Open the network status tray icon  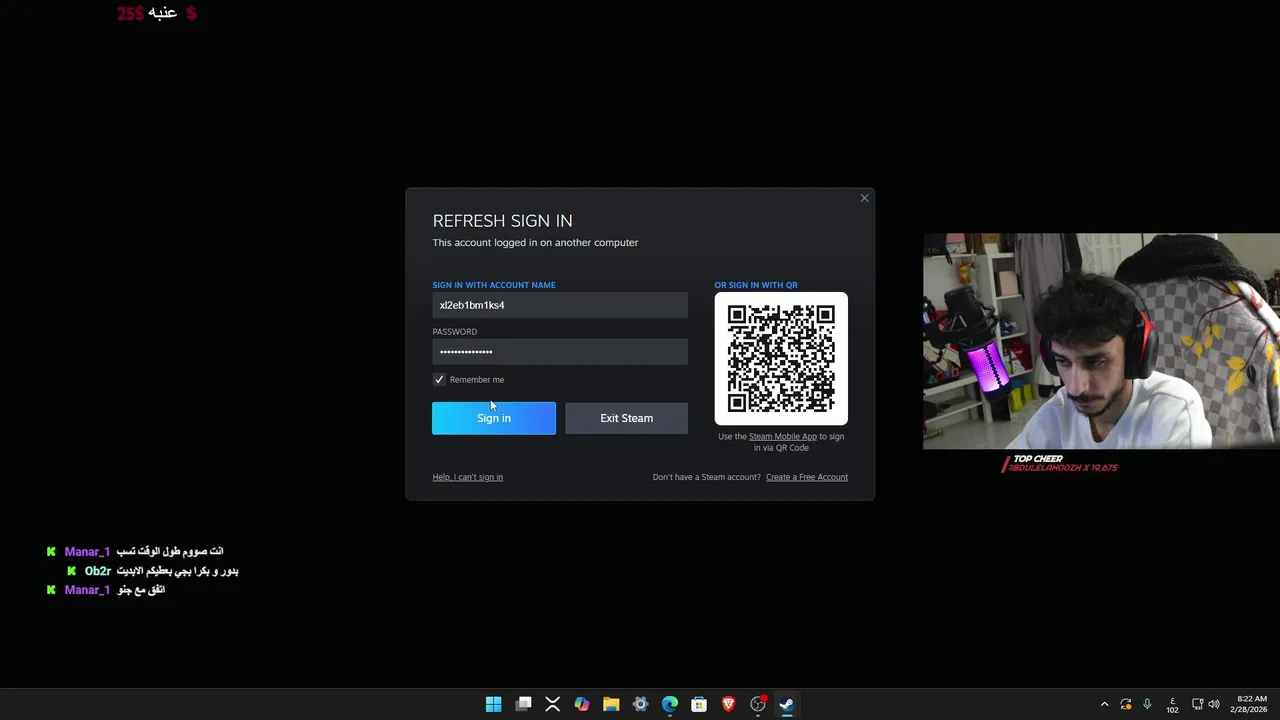[x=1197, y=704]
